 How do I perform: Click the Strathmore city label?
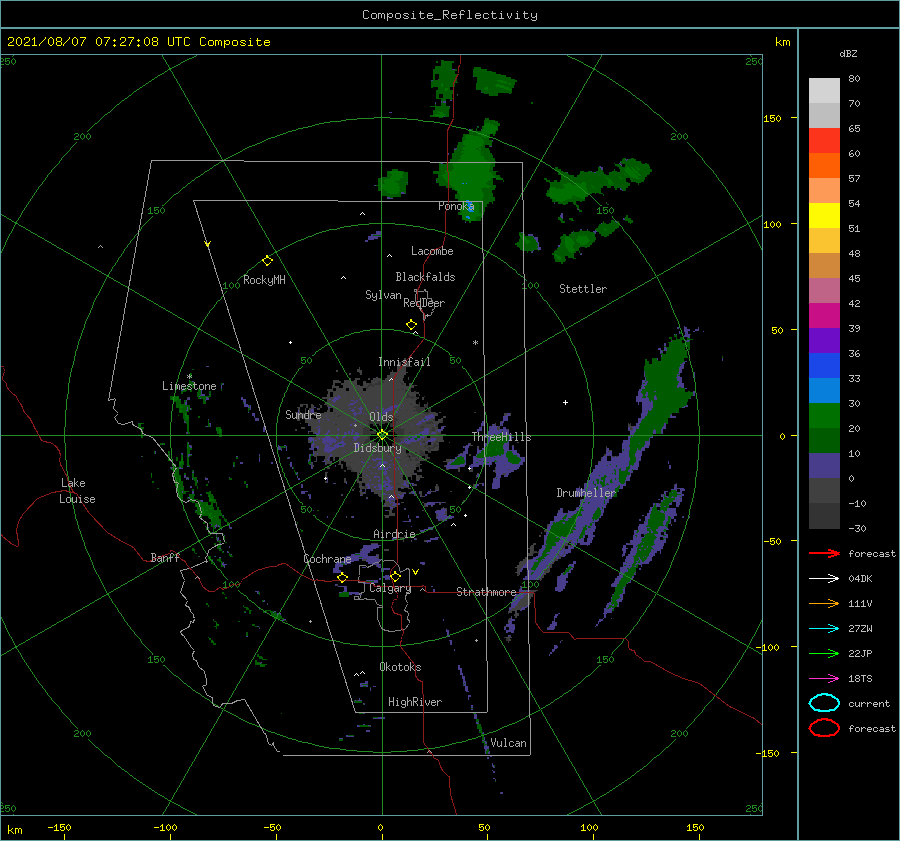486,592
